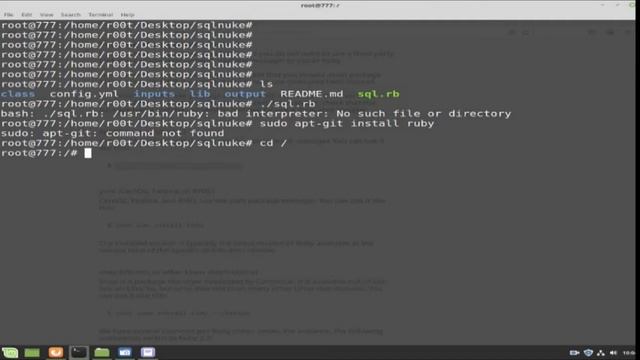640x360 pixels.
Task: Click the blue screenshot/camera taskbar icon
Action: (125, 352)
